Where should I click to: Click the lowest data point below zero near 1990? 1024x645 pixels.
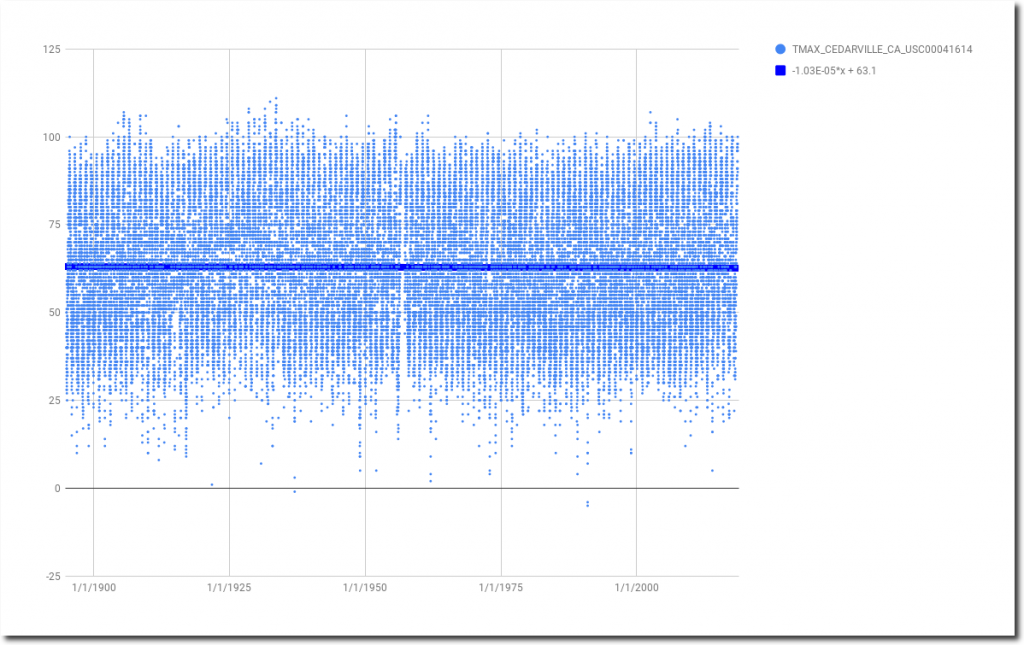[587, 505]
